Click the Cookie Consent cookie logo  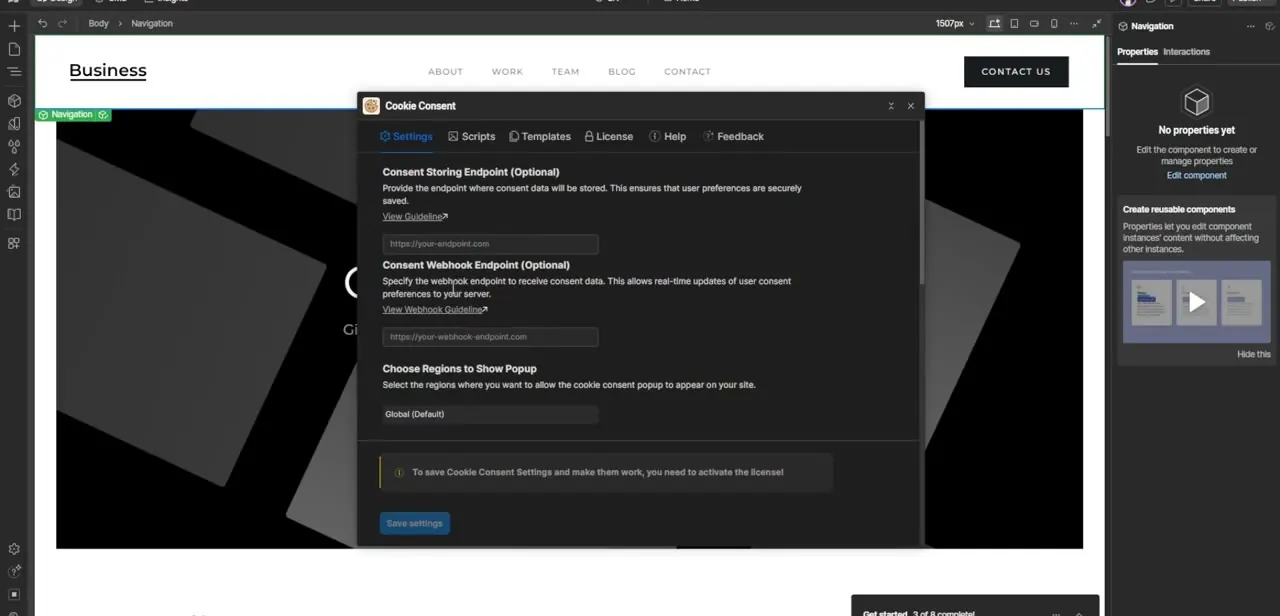pos(371,106)
